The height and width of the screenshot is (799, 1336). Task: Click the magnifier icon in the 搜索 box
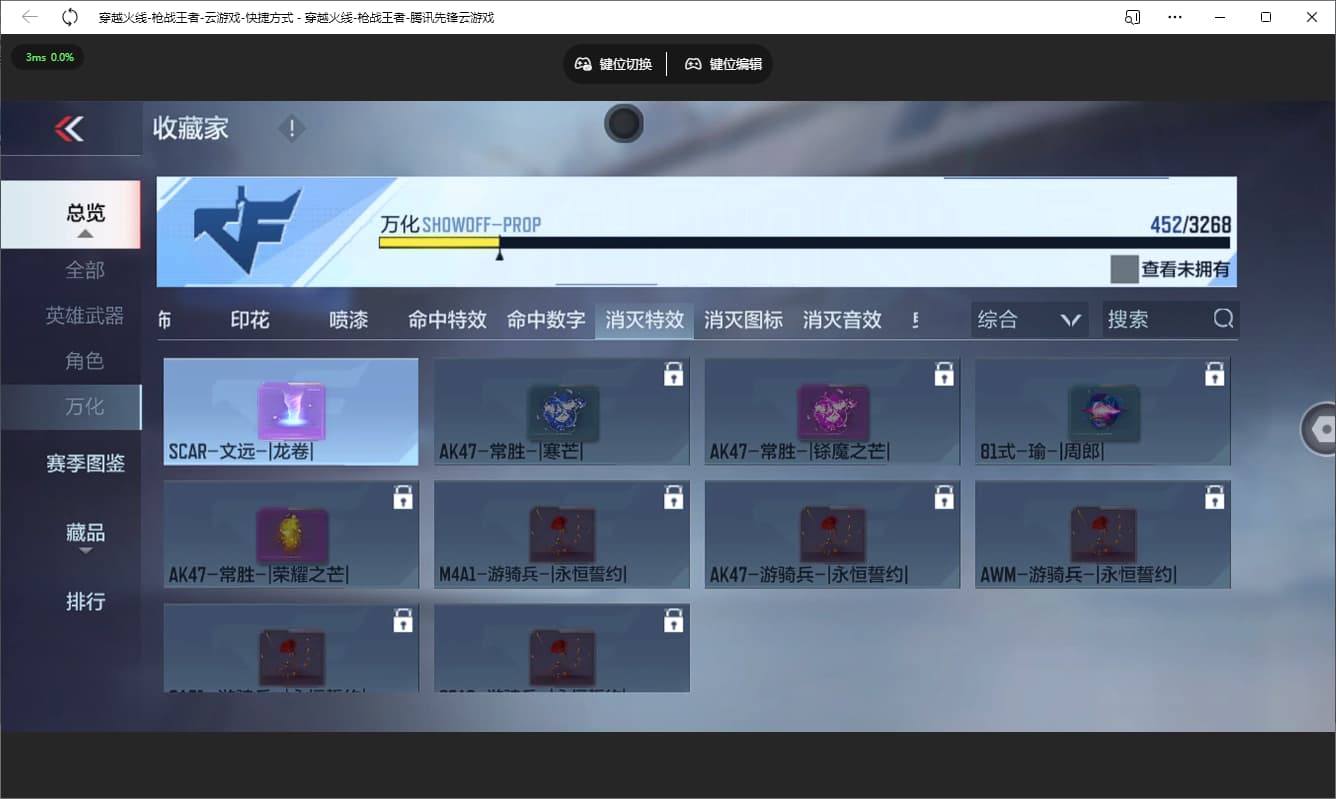coord(1224,318)
